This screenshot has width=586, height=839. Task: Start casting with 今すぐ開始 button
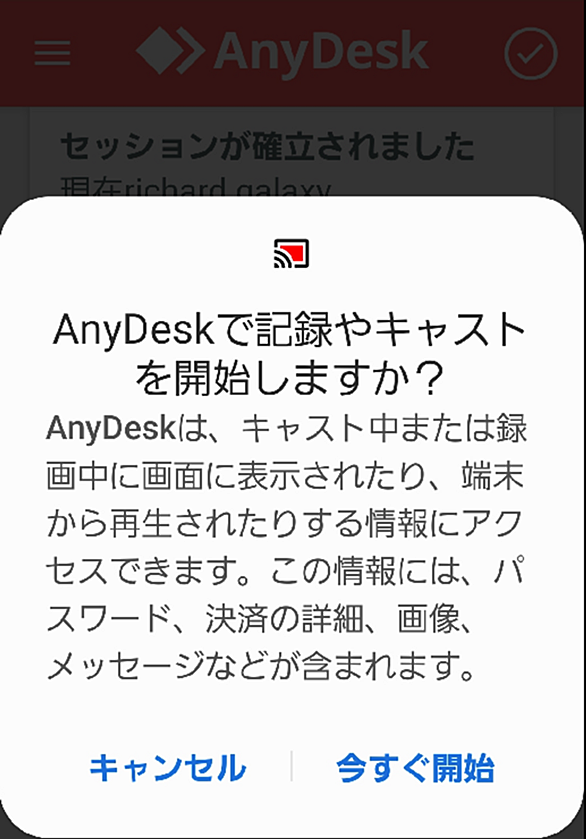[x=415, y=767]
